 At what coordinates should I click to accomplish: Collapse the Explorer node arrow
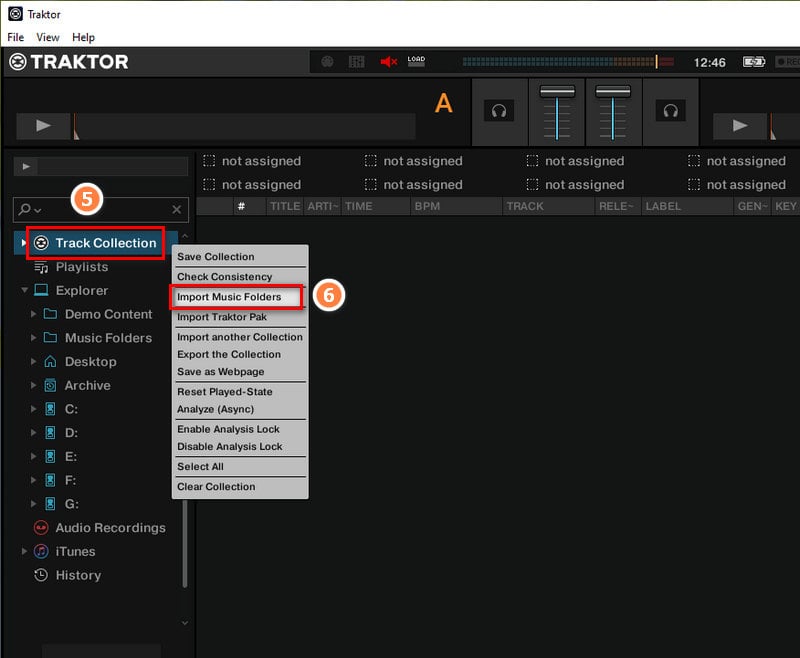tap(24, 290)
